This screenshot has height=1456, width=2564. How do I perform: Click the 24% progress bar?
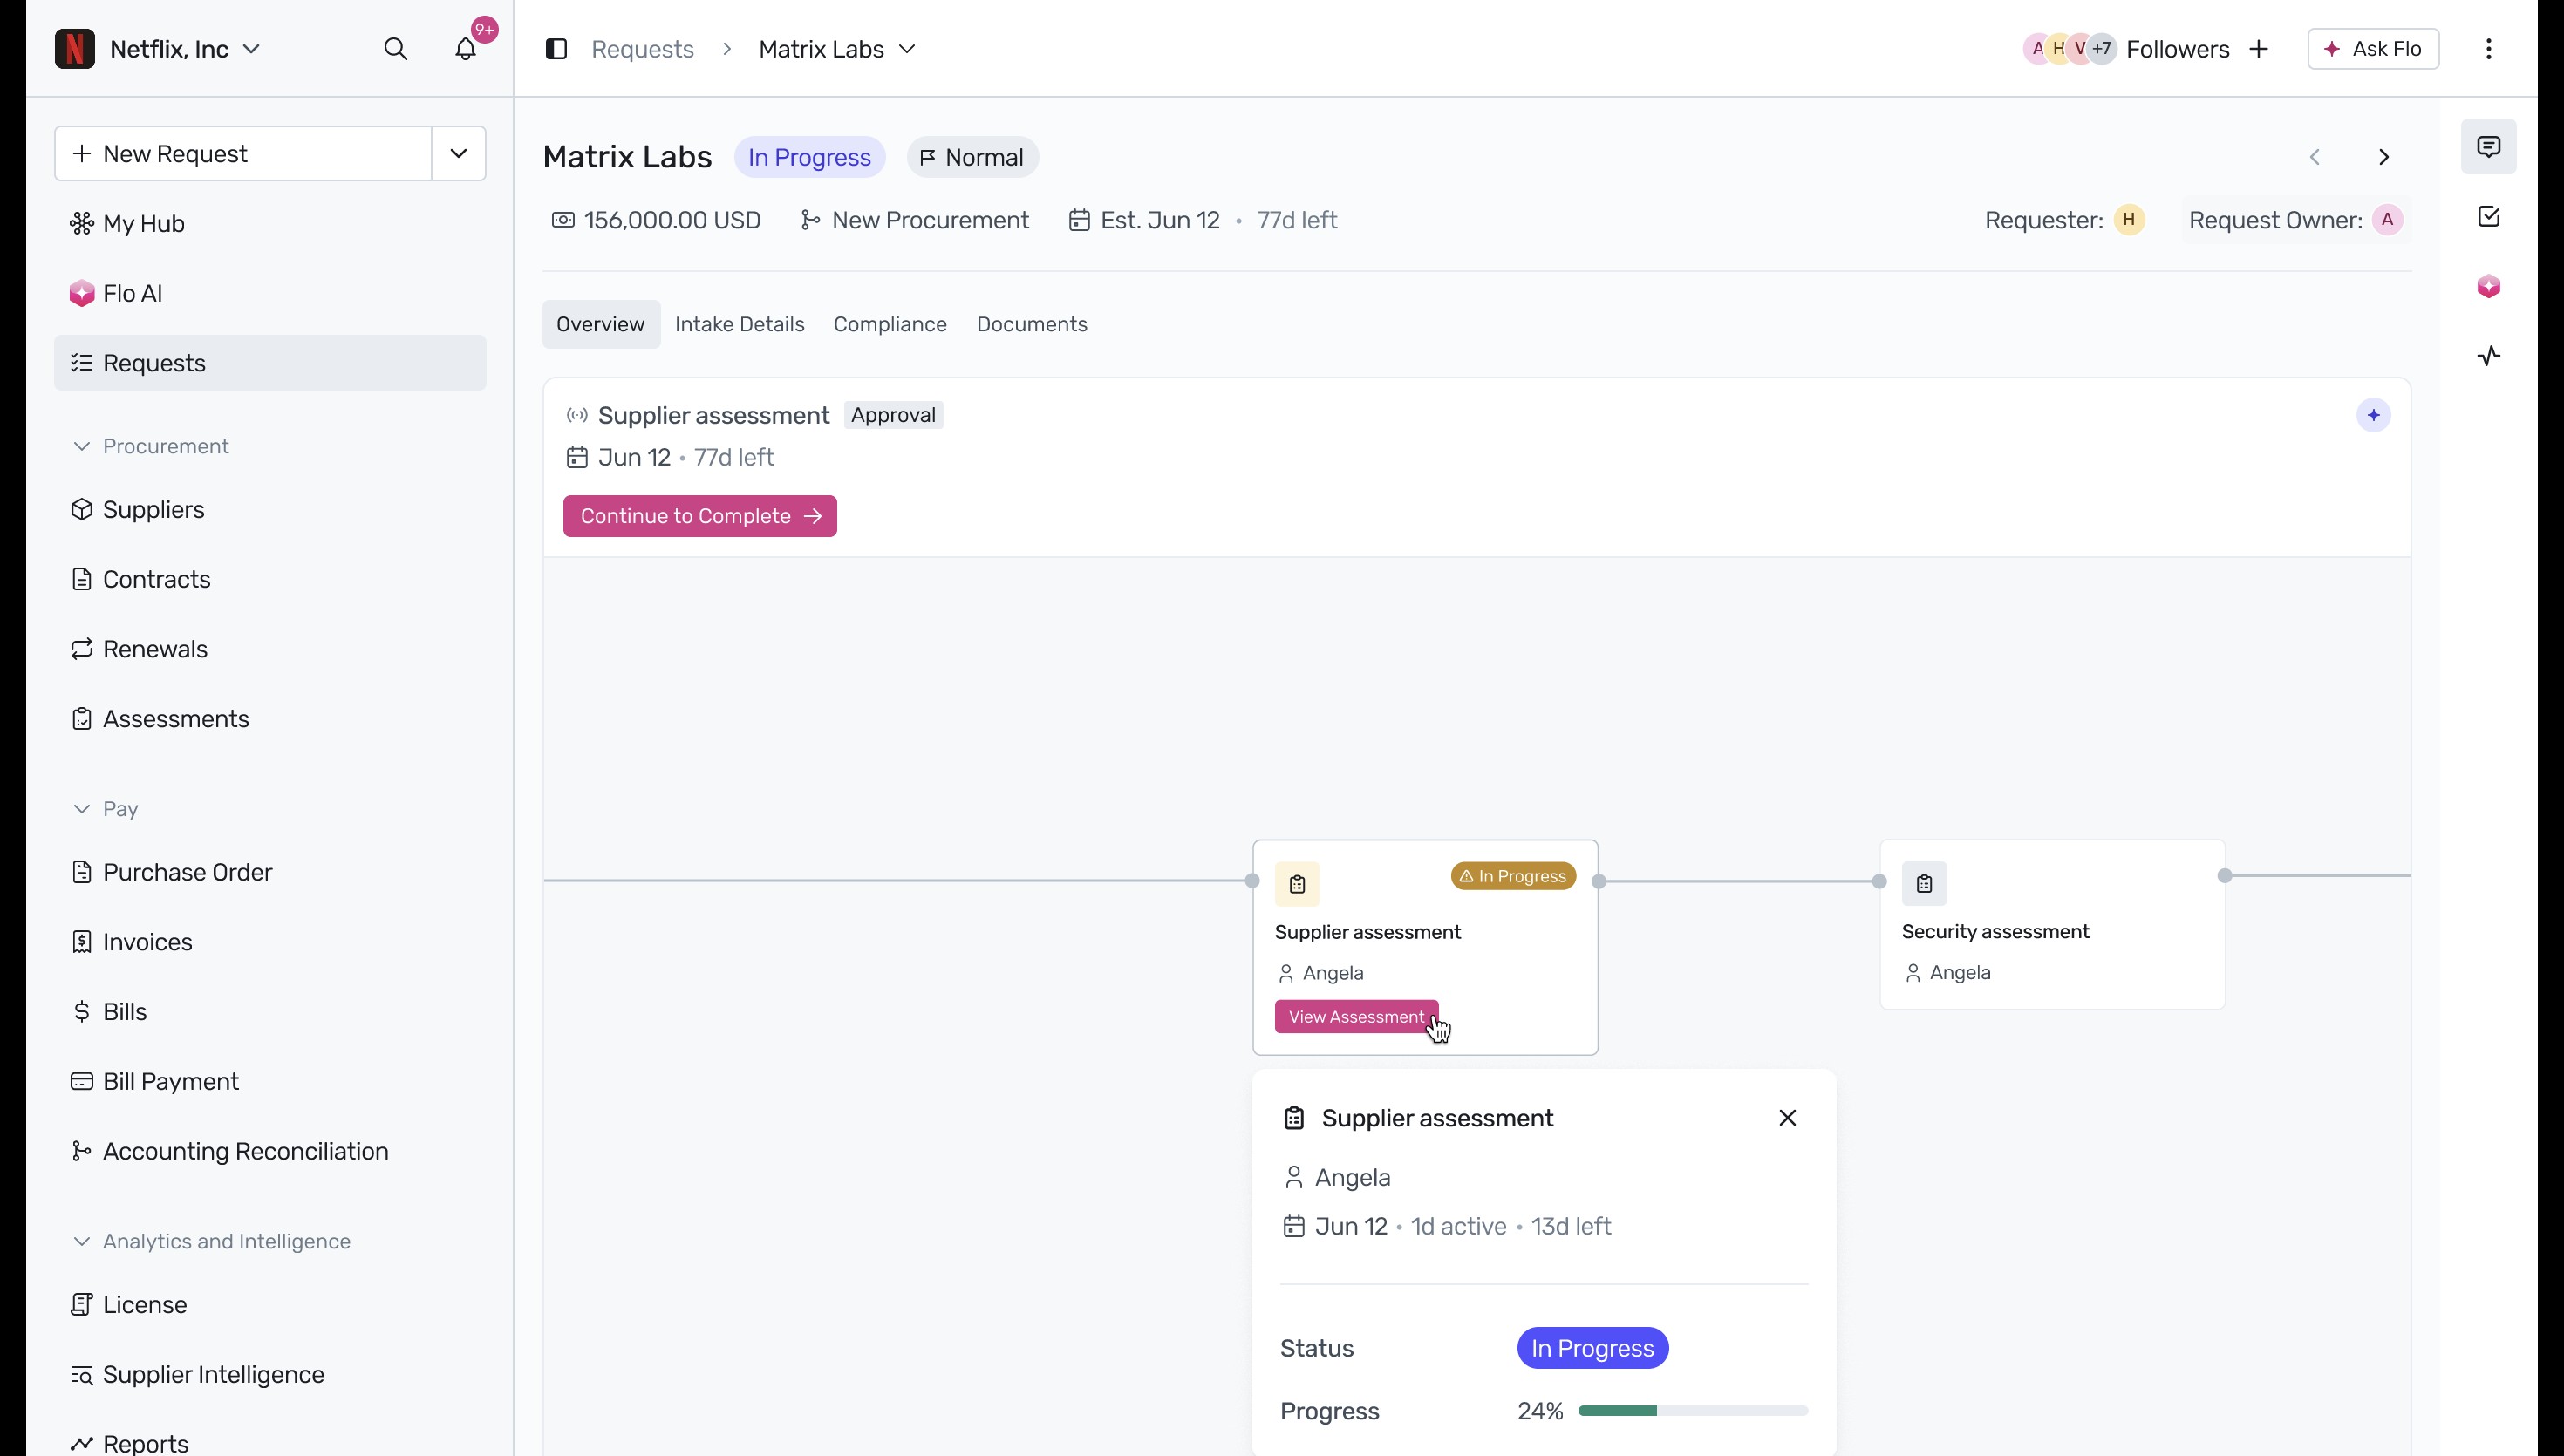[x=1693, y=1411]
